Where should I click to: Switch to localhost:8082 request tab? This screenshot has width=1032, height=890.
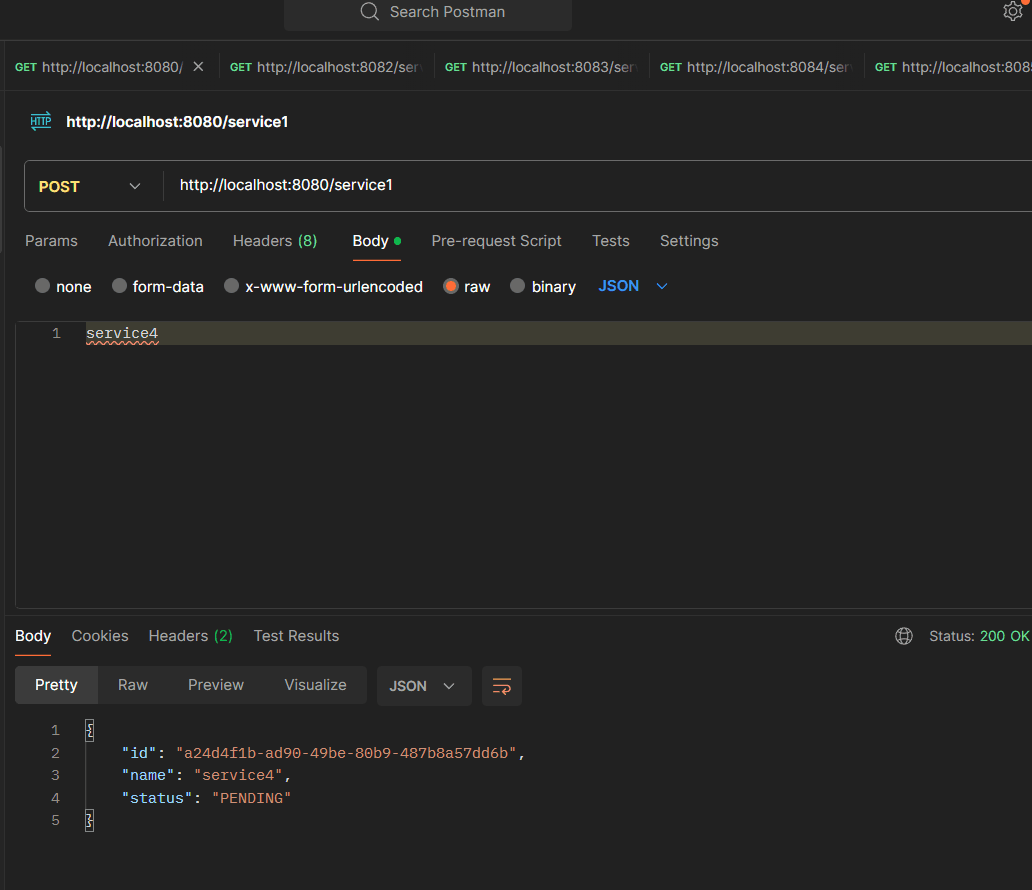coord(326,67)
